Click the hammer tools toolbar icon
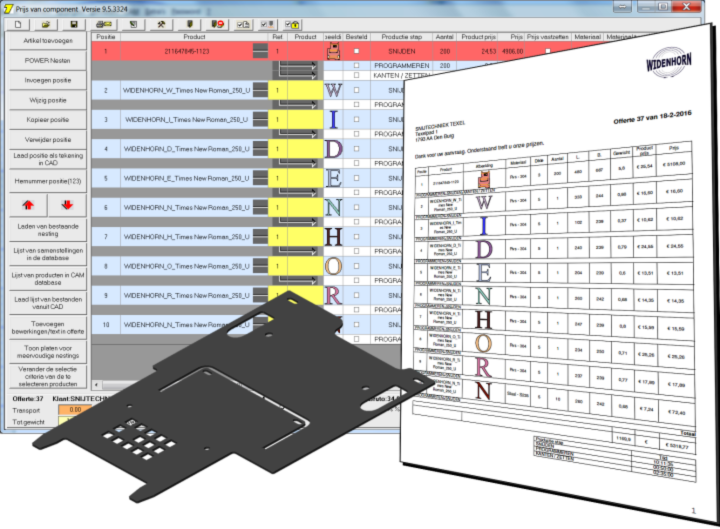 coord(161,22)
